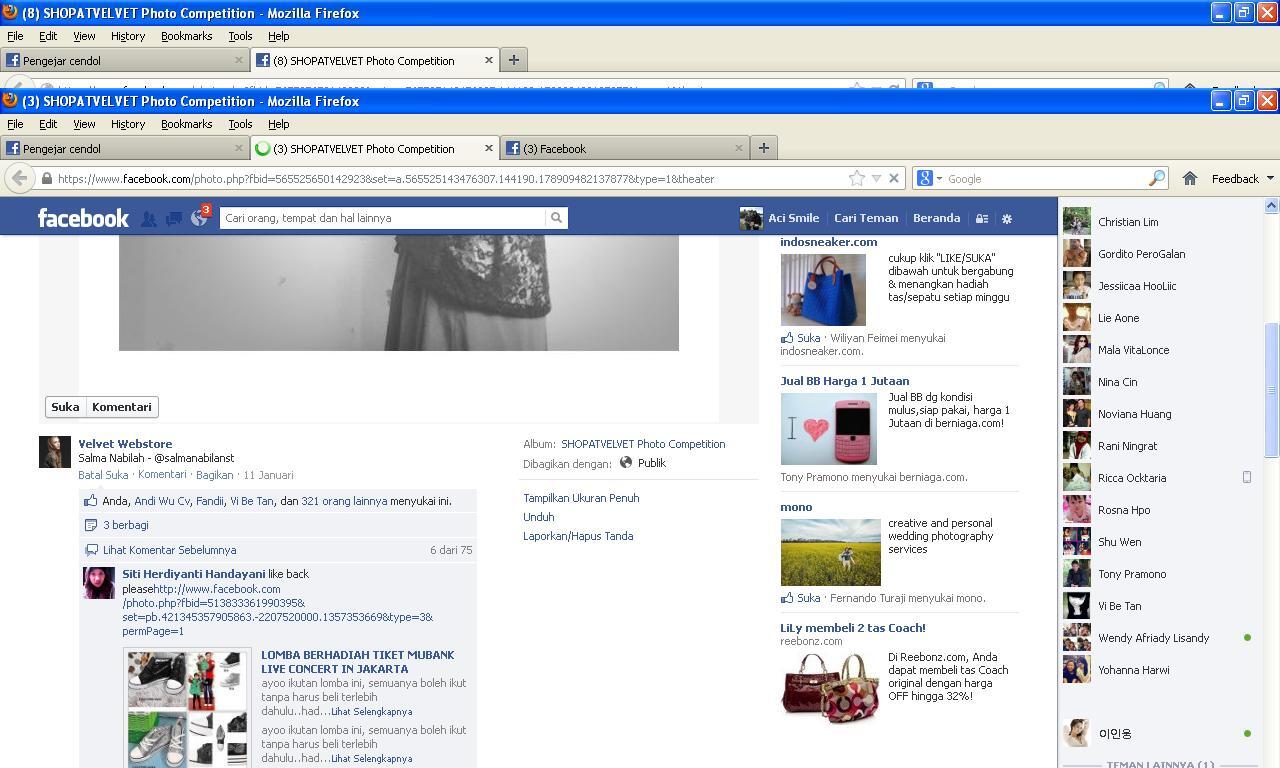Viewport: 1280px width, 768px height.
Task: Open account settings gear icon
Action: click(1007, 218)
